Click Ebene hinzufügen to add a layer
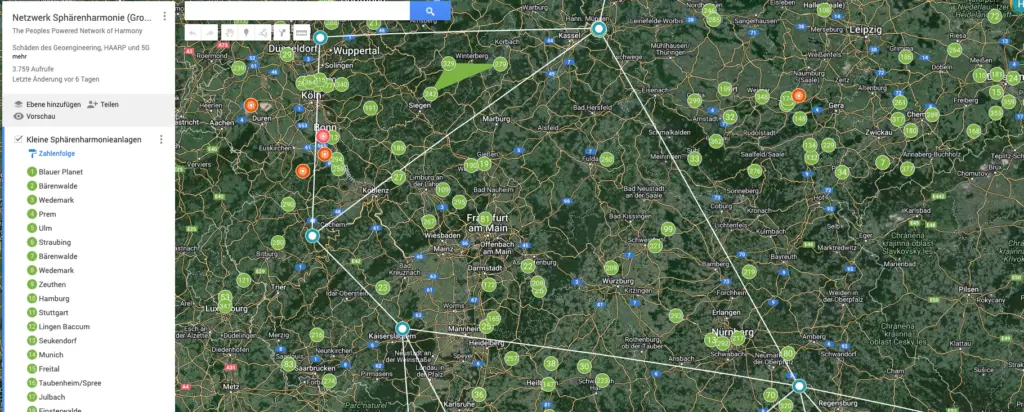 point(47,104)
